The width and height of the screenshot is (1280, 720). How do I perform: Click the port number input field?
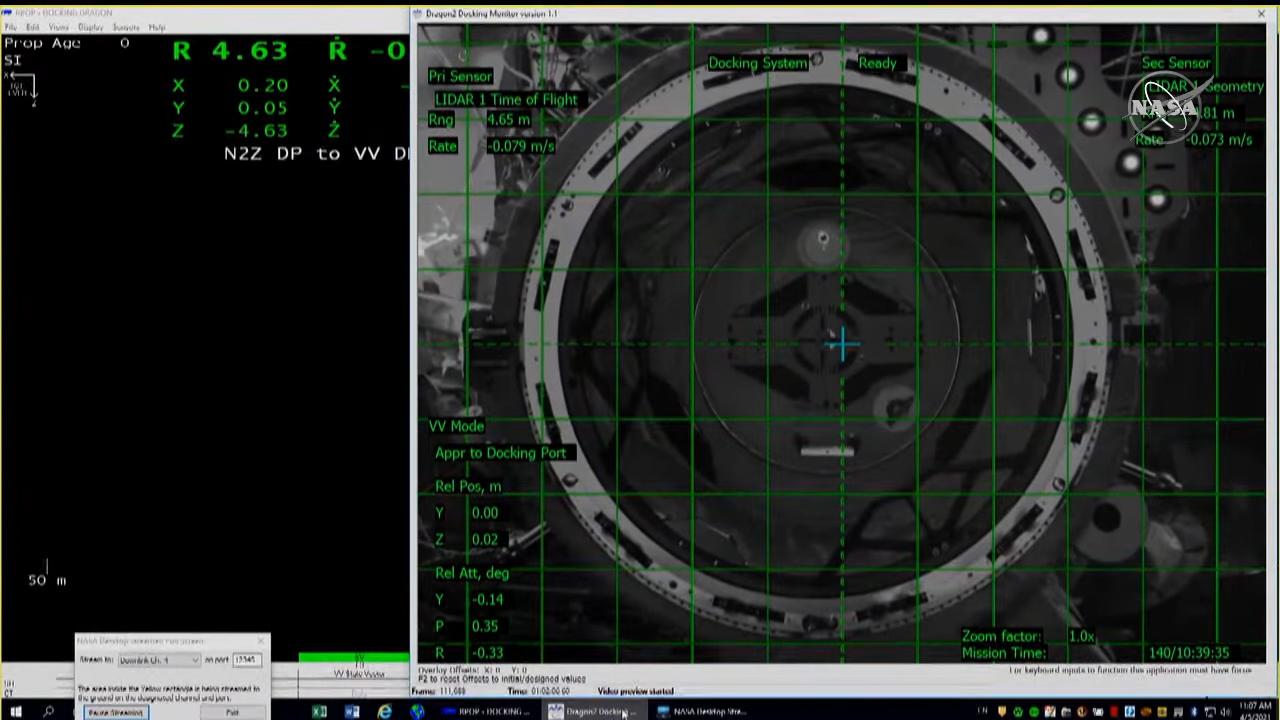[x=247, y=660]
